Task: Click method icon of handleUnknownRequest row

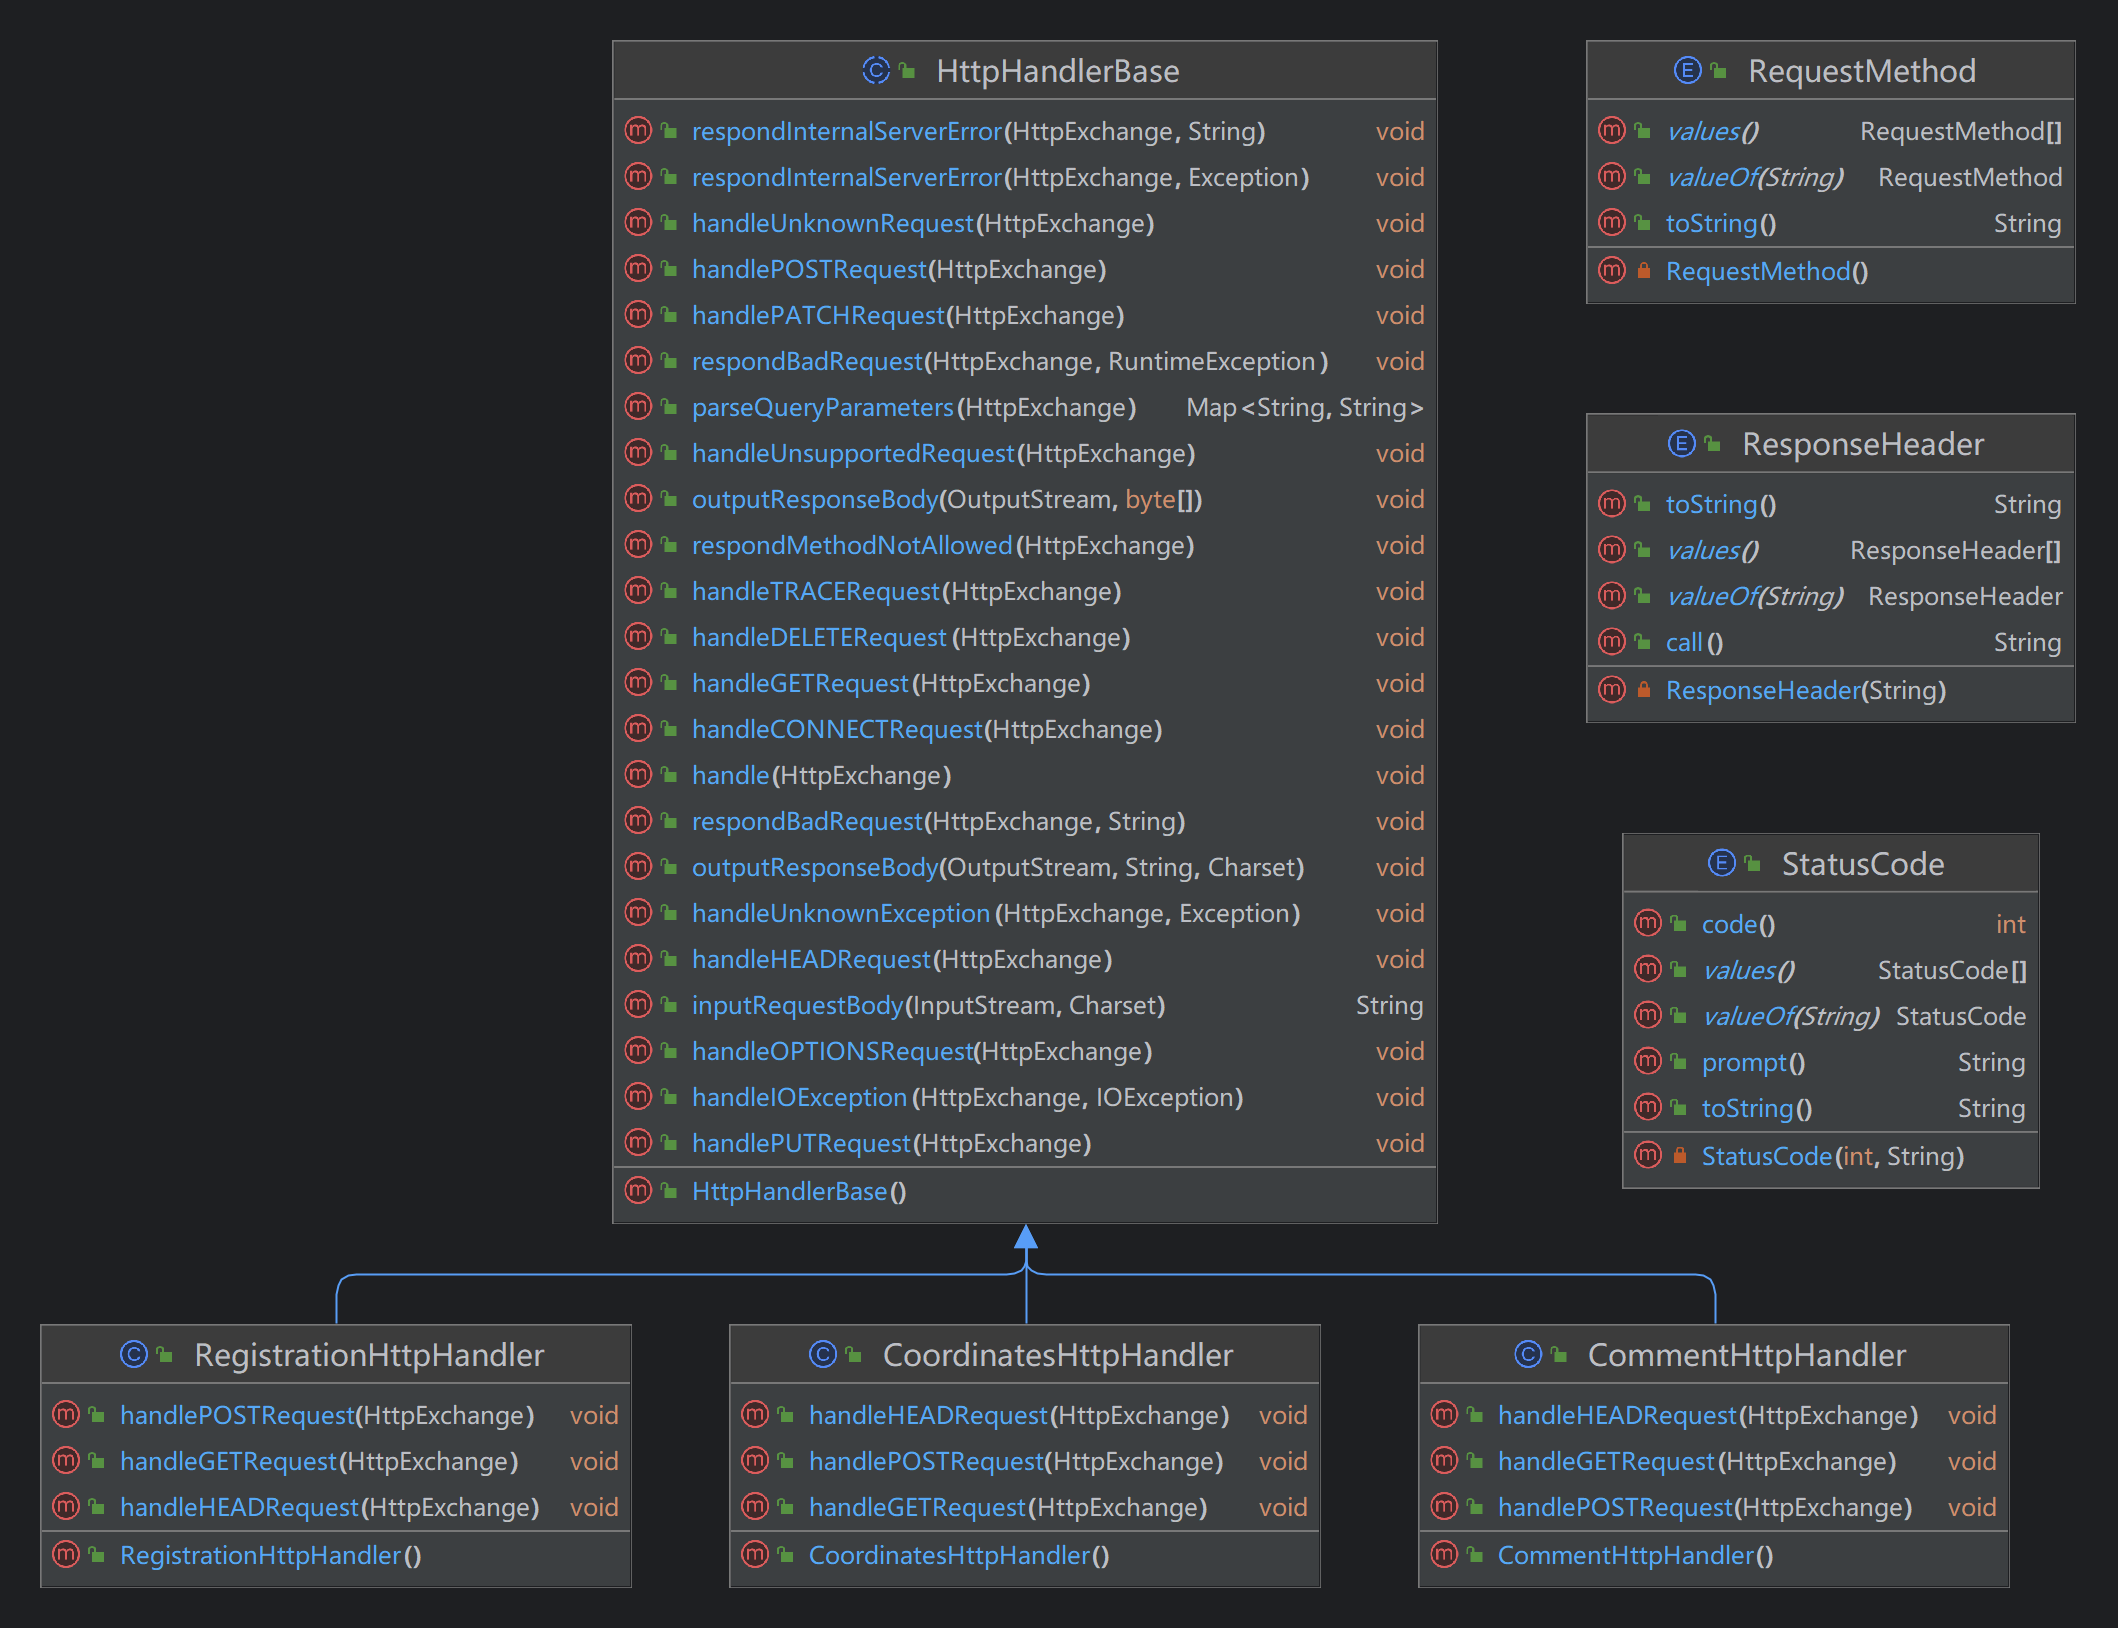Action: [x=638, y=222]
